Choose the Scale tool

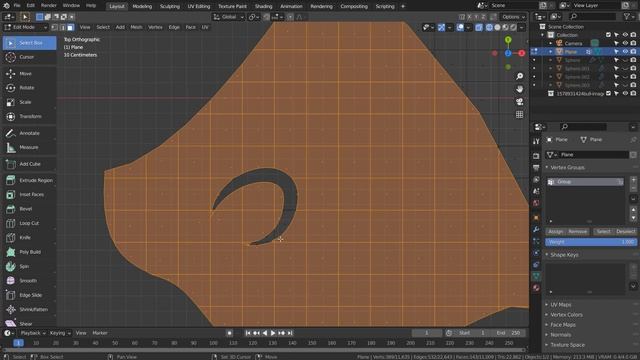[29, 102]
